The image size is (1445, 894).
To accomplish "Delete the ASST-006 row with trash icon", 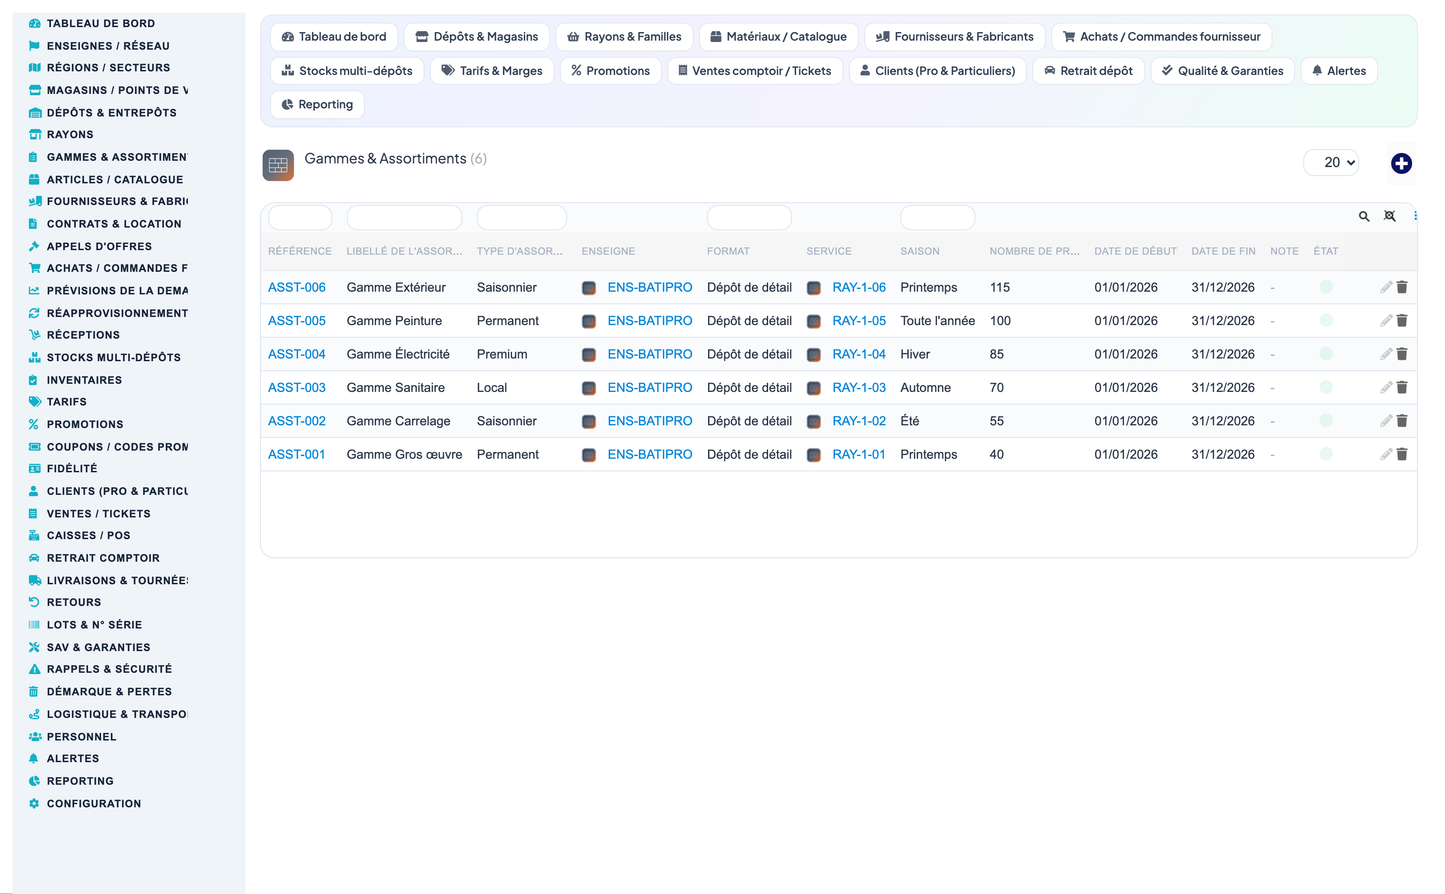I will (x=1402, y=287).
